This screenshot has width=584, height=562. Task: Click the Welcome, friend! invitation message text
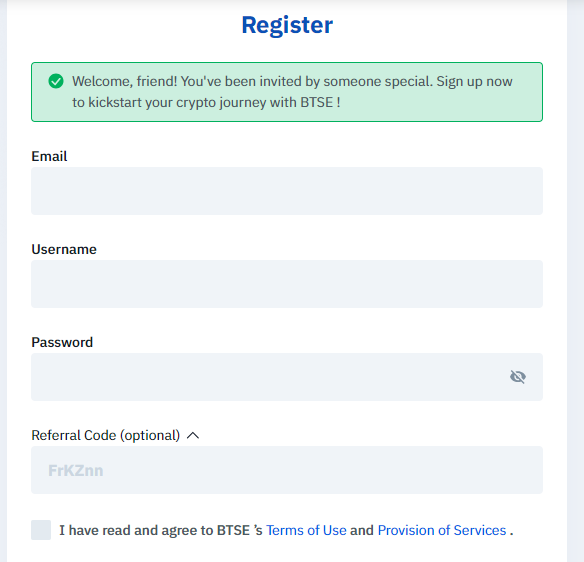[292, 92]
